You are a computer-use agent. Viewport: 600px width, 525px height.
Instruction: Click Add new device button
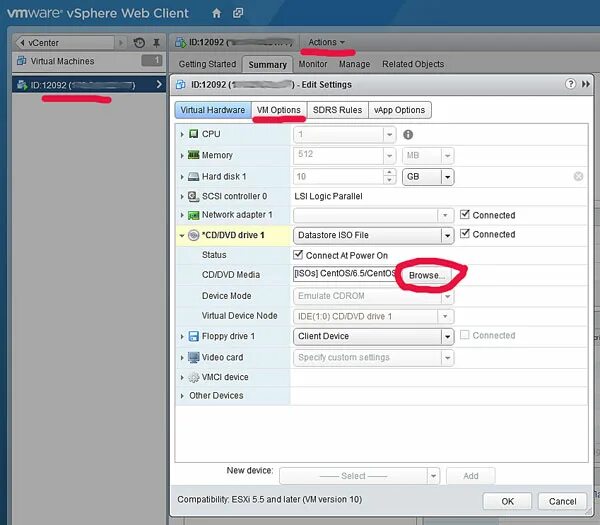pos(471,476)
